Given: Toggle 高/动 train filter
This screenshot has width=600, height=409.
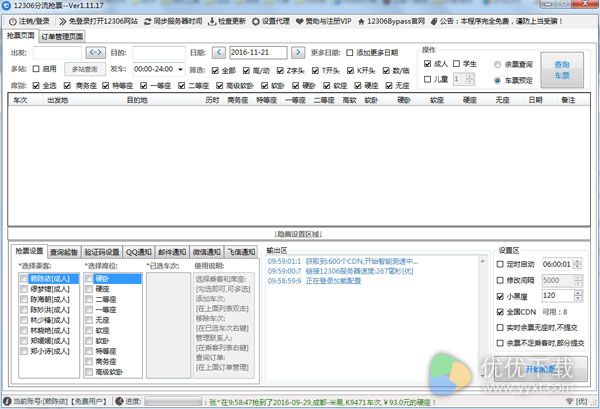Looking at the screenshot, I should click(x=246, y=71).
